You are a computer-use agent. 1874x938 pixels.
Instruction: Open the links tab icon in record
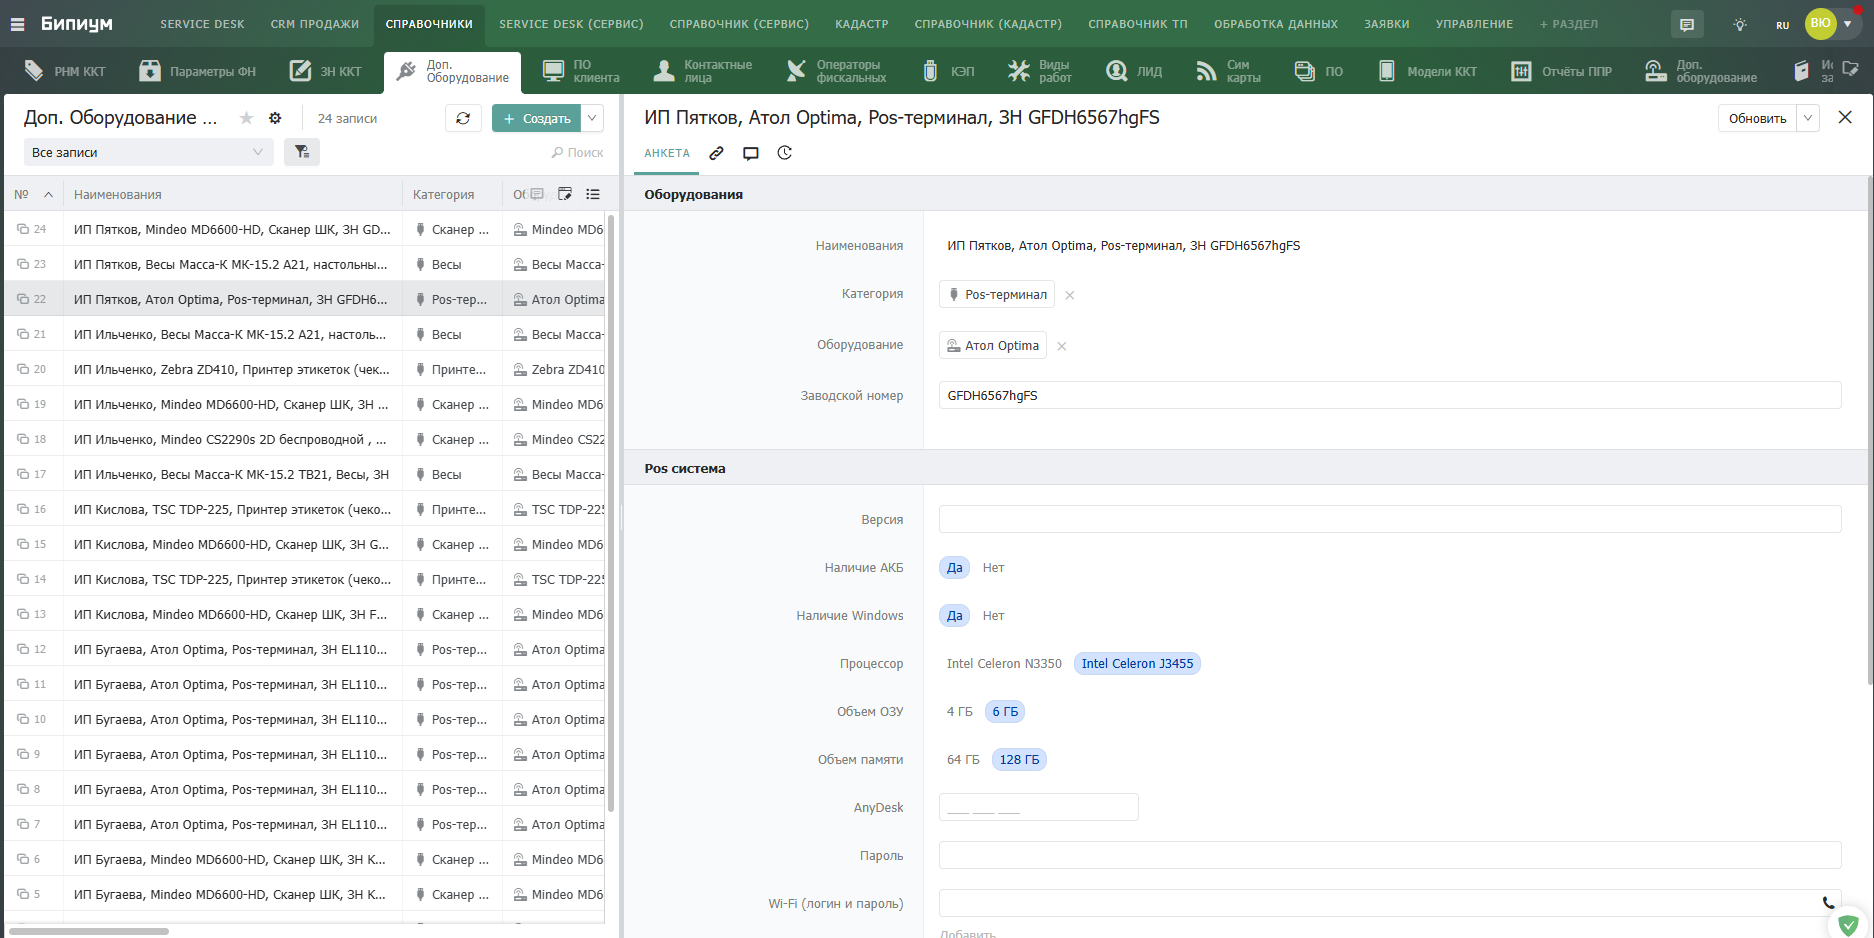716,153
